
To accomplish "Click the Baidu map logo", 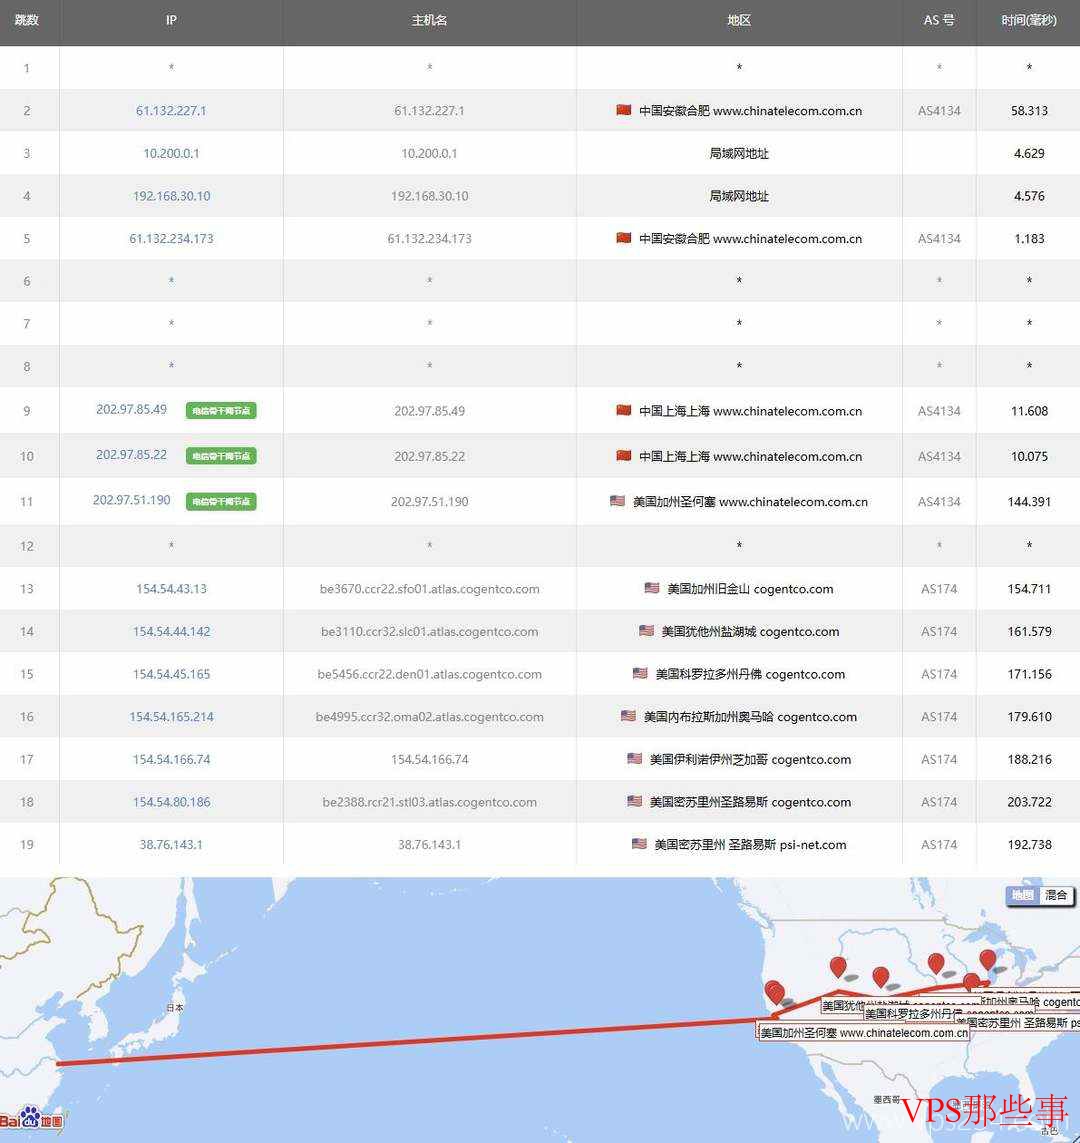I will pyautogui.click(x=32, y=1118).
